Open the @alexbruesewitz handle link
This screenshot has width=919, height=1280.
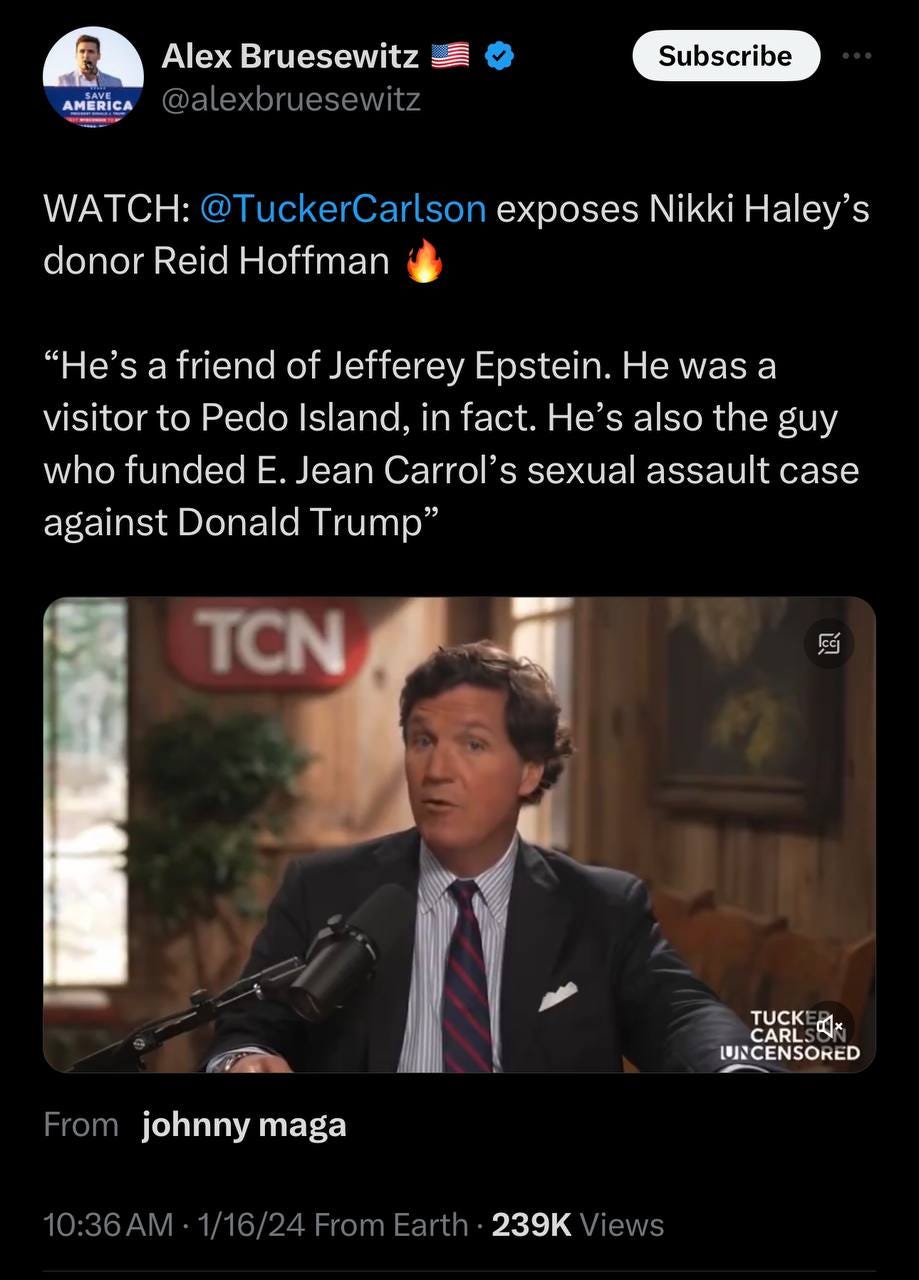pyautogui.click(x=291, y=99)
